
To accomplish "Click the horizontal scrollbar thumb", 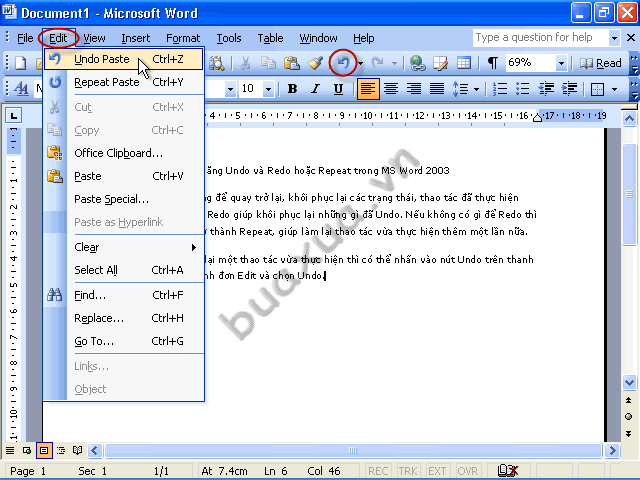I will (x=353, y=451).
